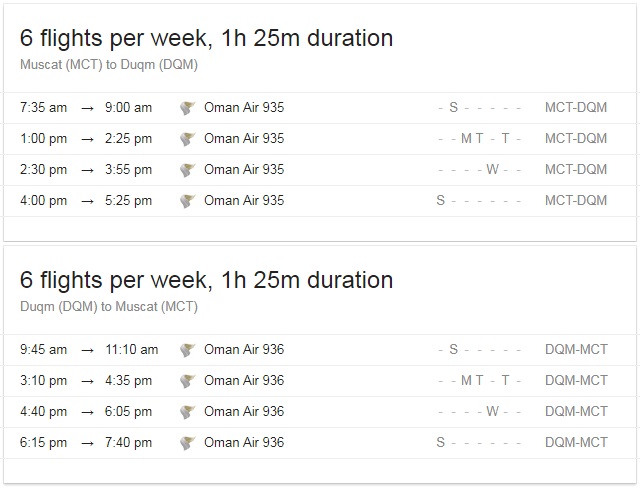Click the 9:00 am arrival time
This screenshot has width=641, height=488.
[128, 107]
